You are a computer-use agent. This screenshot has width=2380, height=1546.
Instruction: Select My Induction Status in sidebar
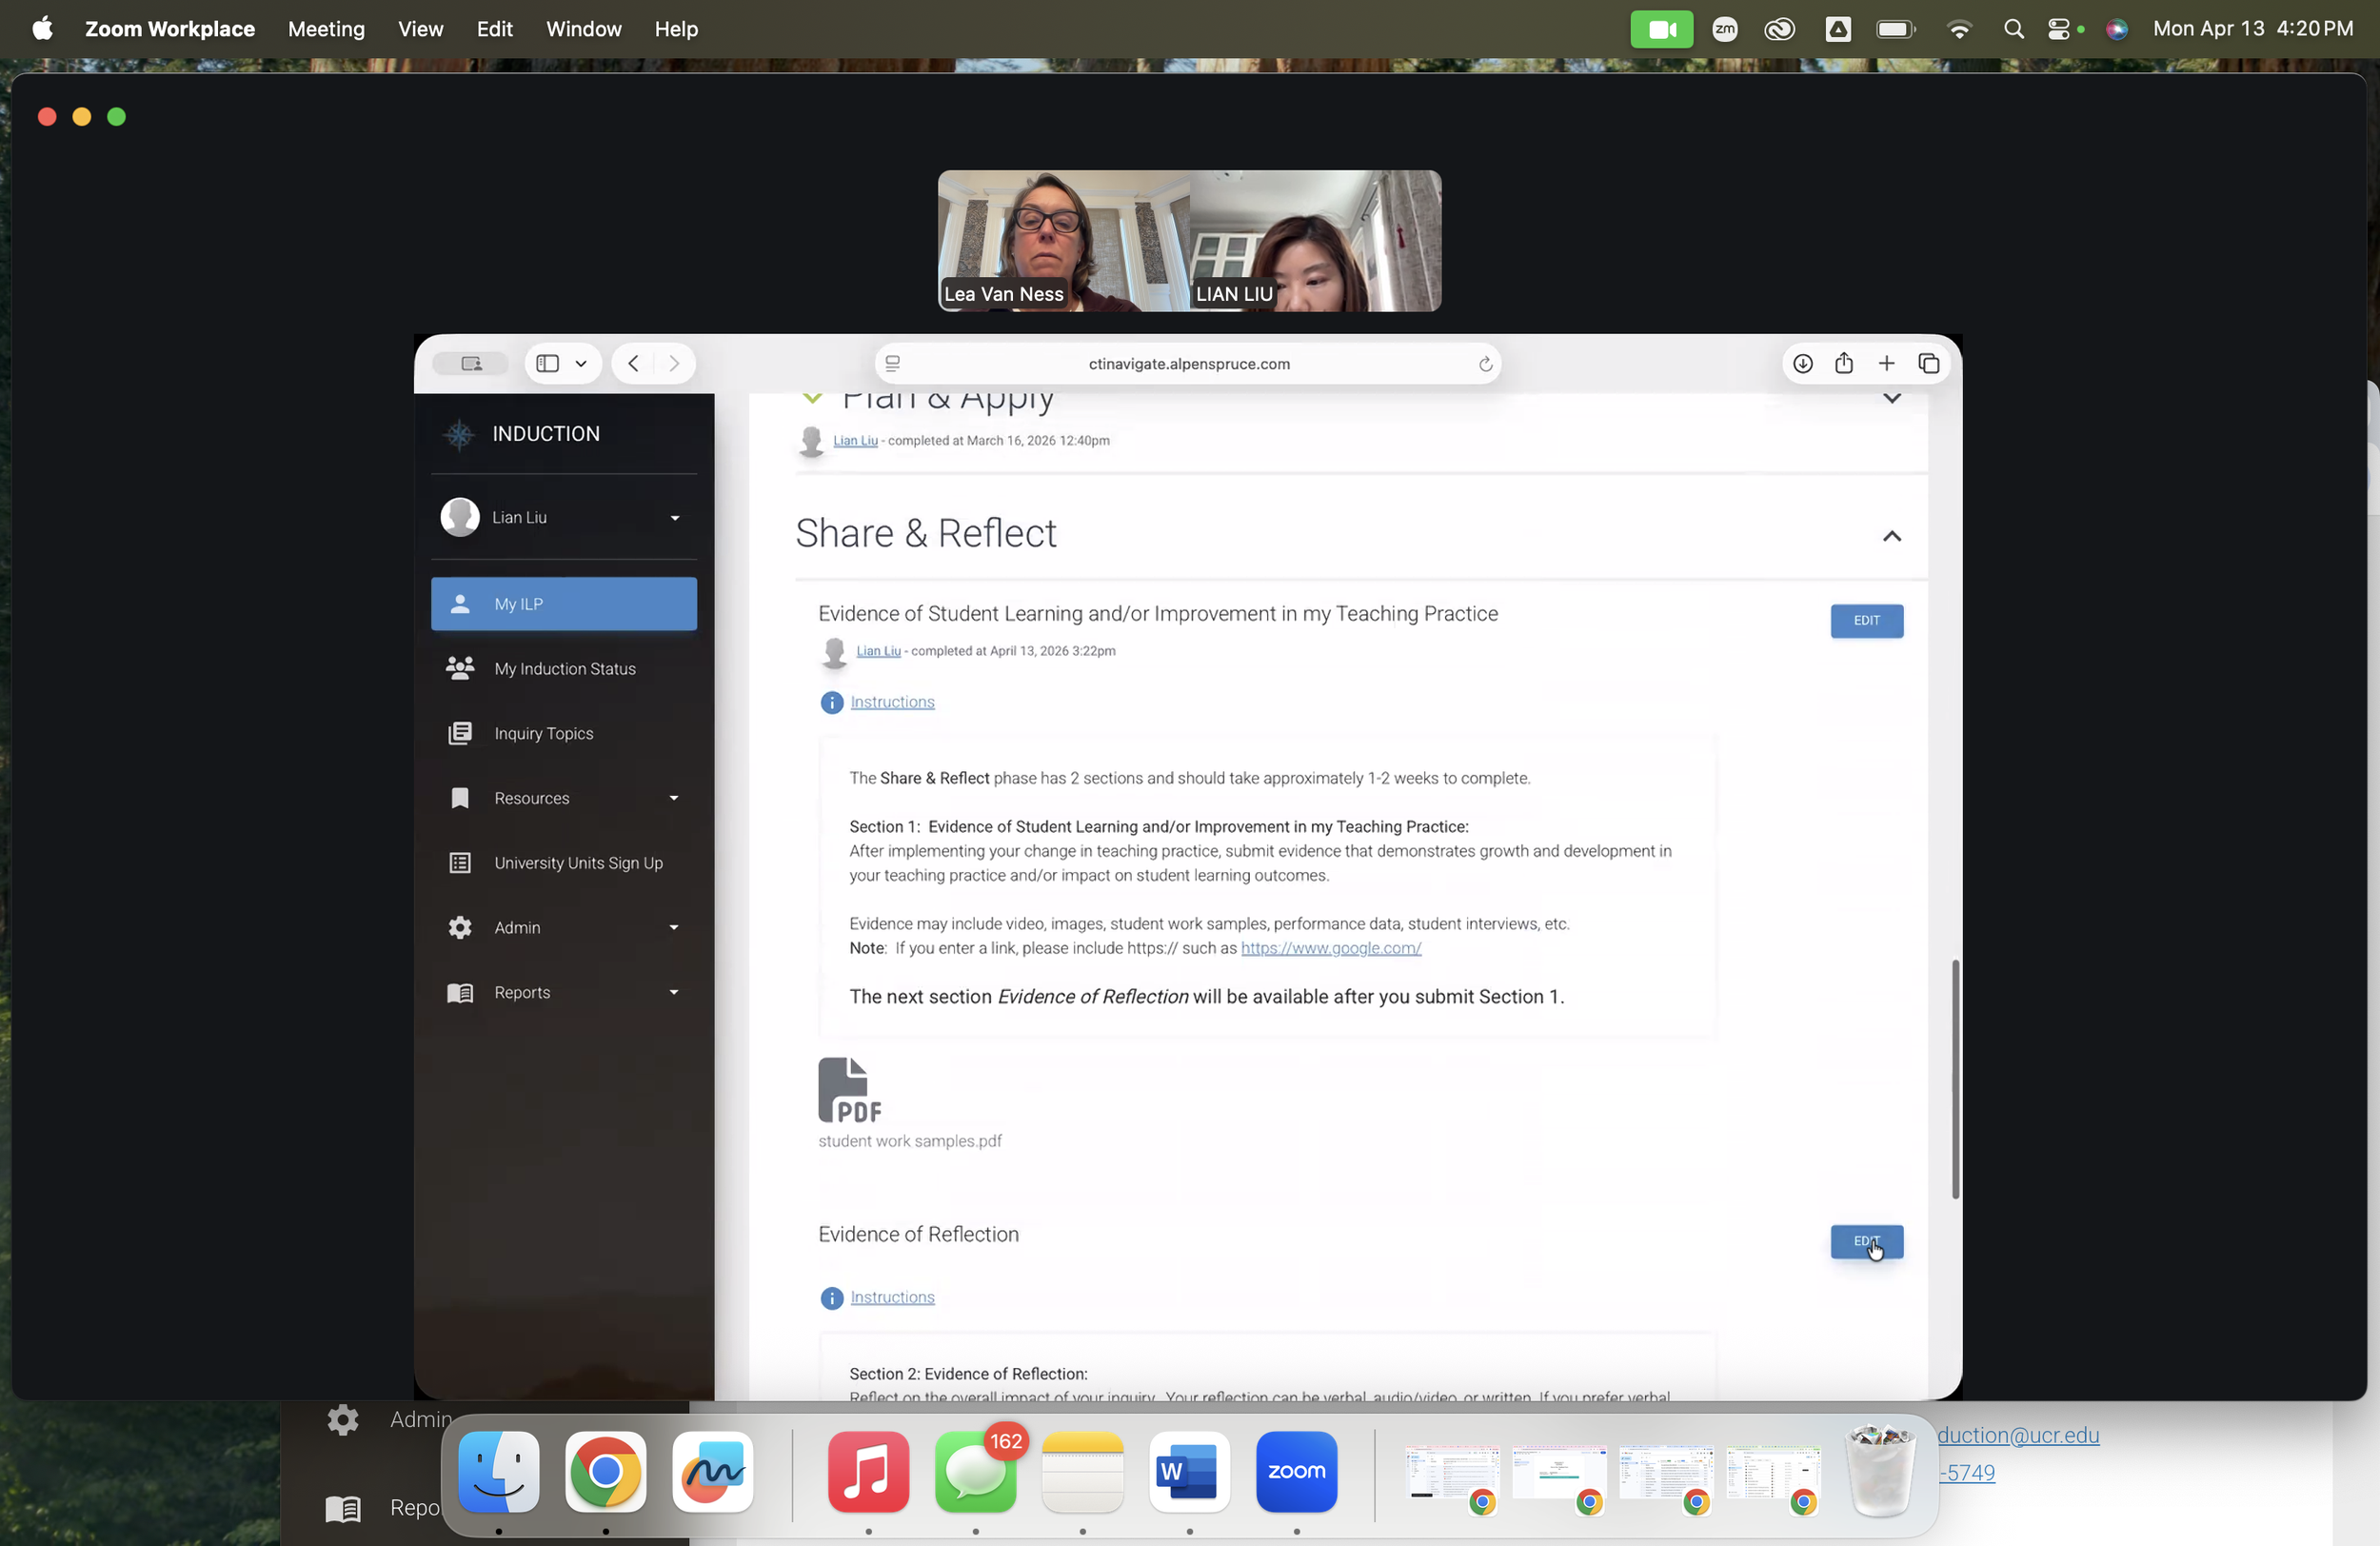pos(564,669)
